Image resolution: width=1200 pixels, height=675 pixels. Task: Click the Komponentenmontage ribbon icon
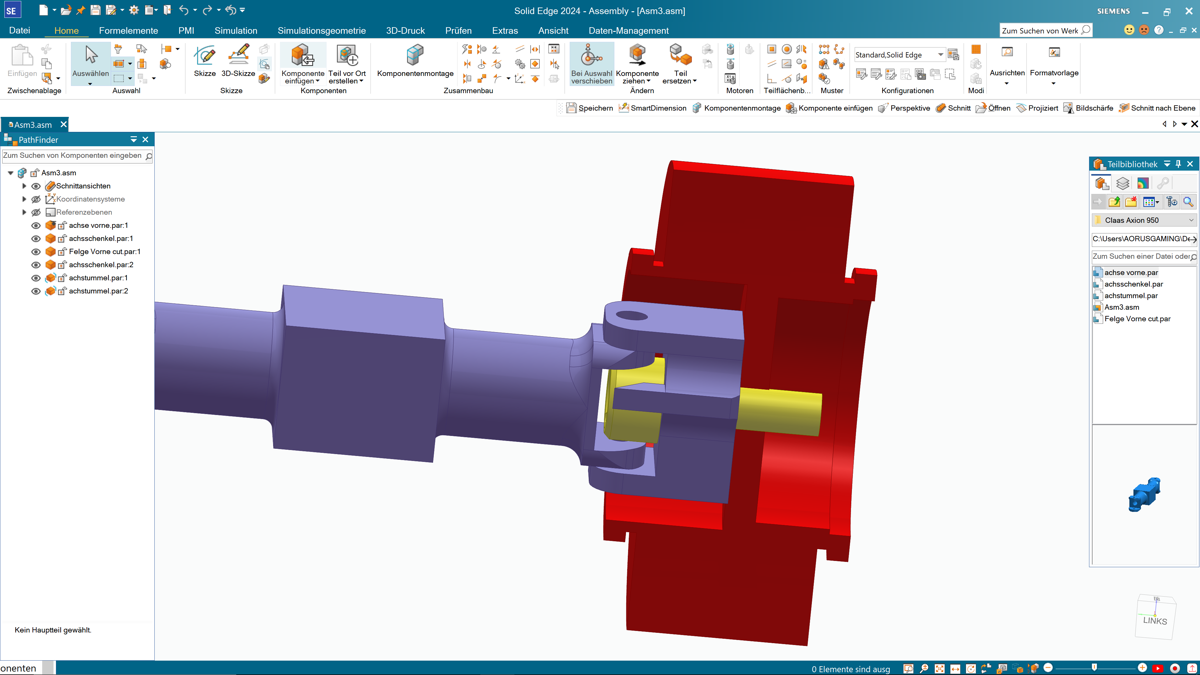(x=415, y=60)
